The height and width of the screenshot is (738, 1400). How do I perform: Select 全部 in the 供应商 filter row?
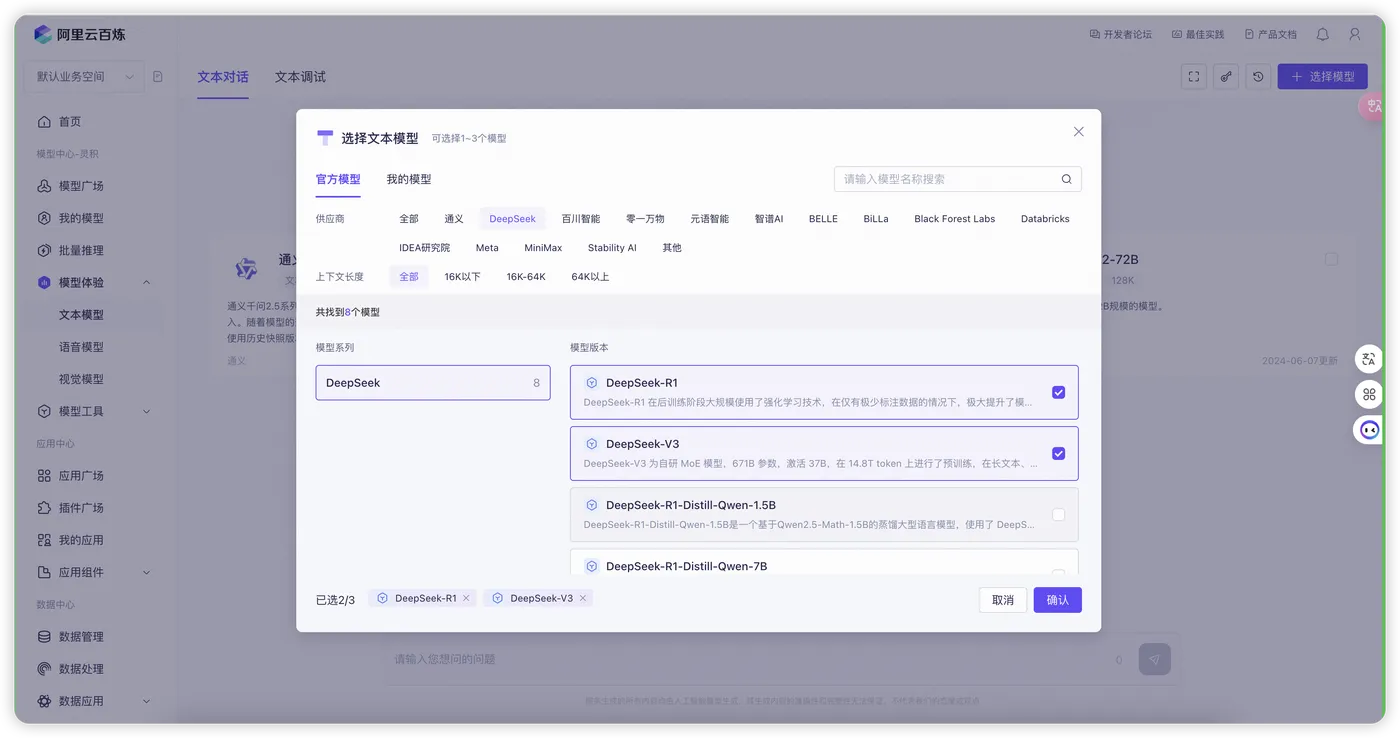(x=409, y=219)
